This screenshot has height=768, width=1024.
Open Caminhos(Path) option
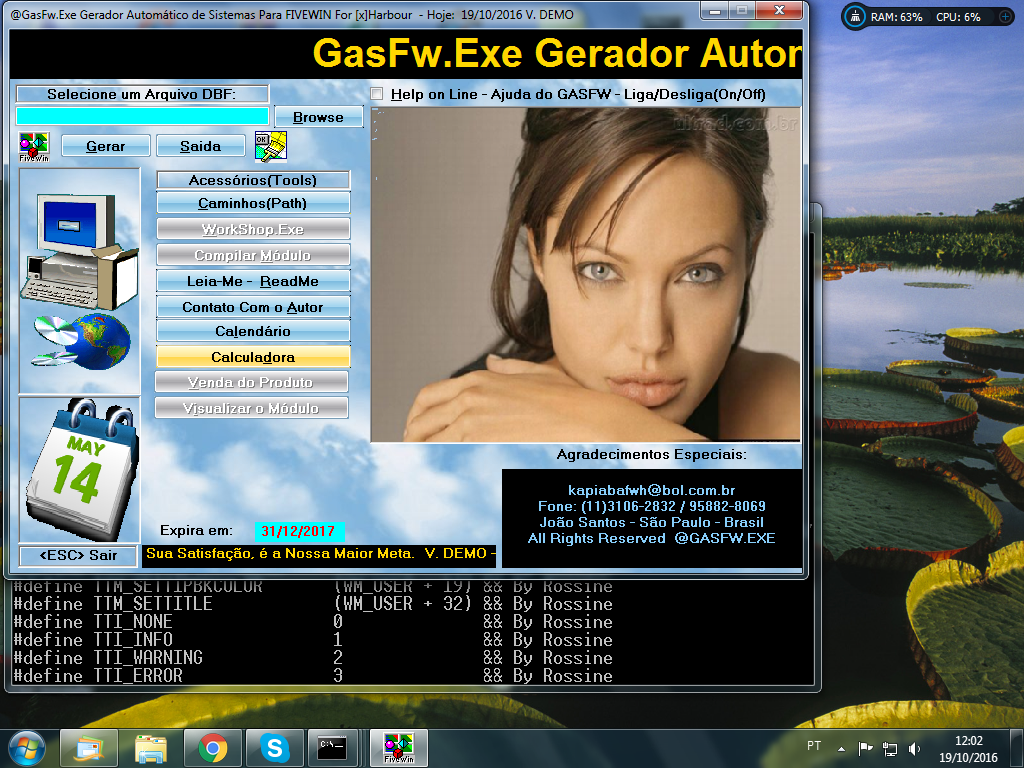pos(253,203)
